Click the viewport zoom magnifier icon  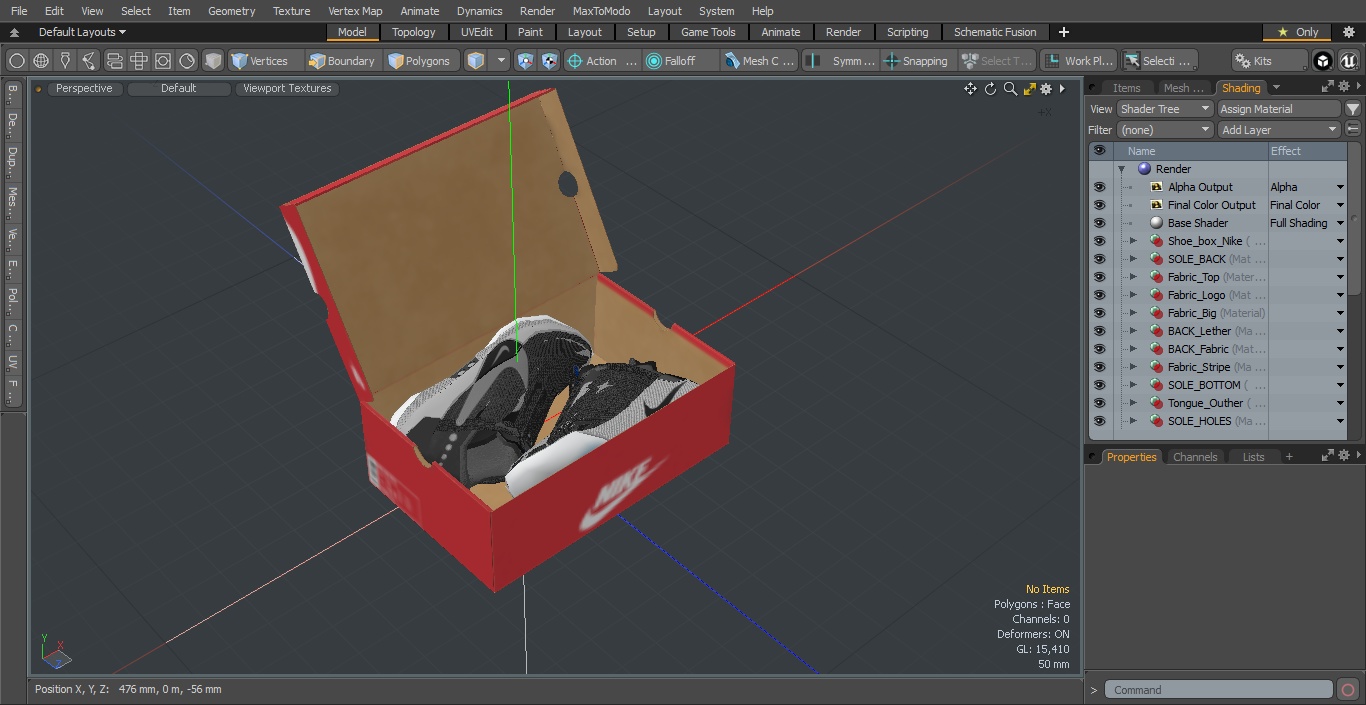click(x=1010, y=89)
